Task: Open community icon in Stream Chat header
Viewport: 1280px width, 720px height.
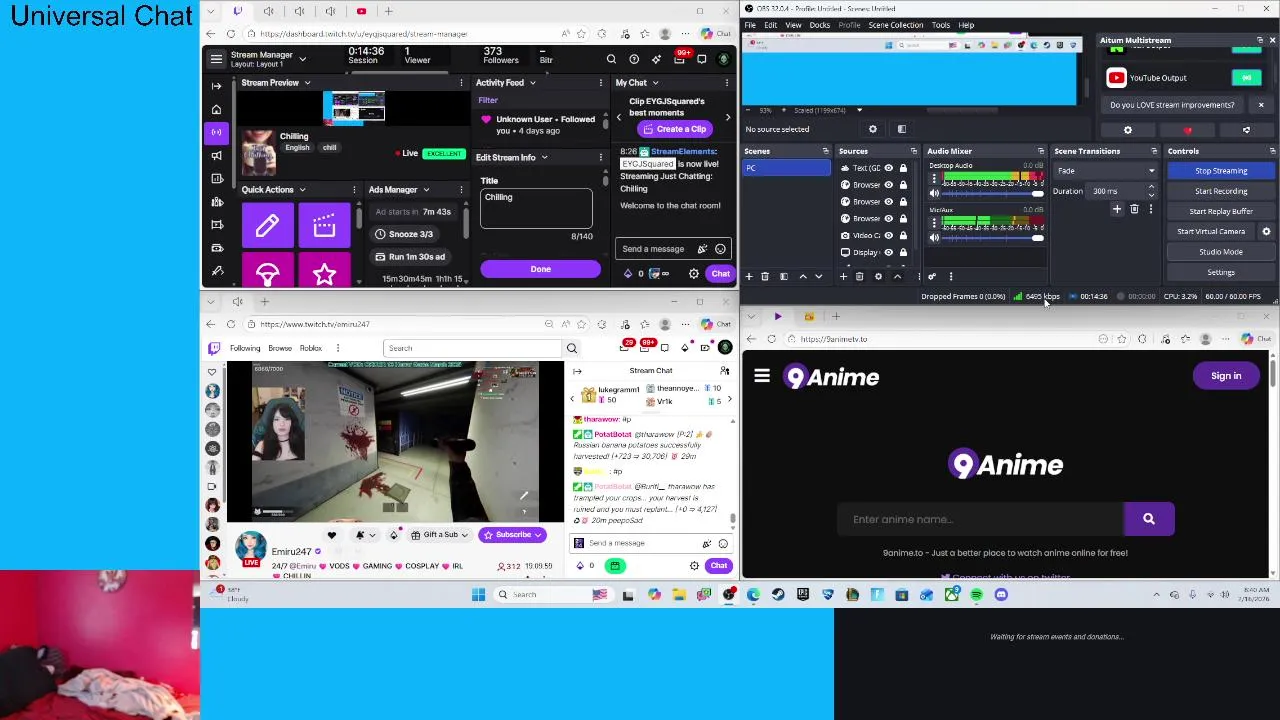Action: tap(725, 371)
